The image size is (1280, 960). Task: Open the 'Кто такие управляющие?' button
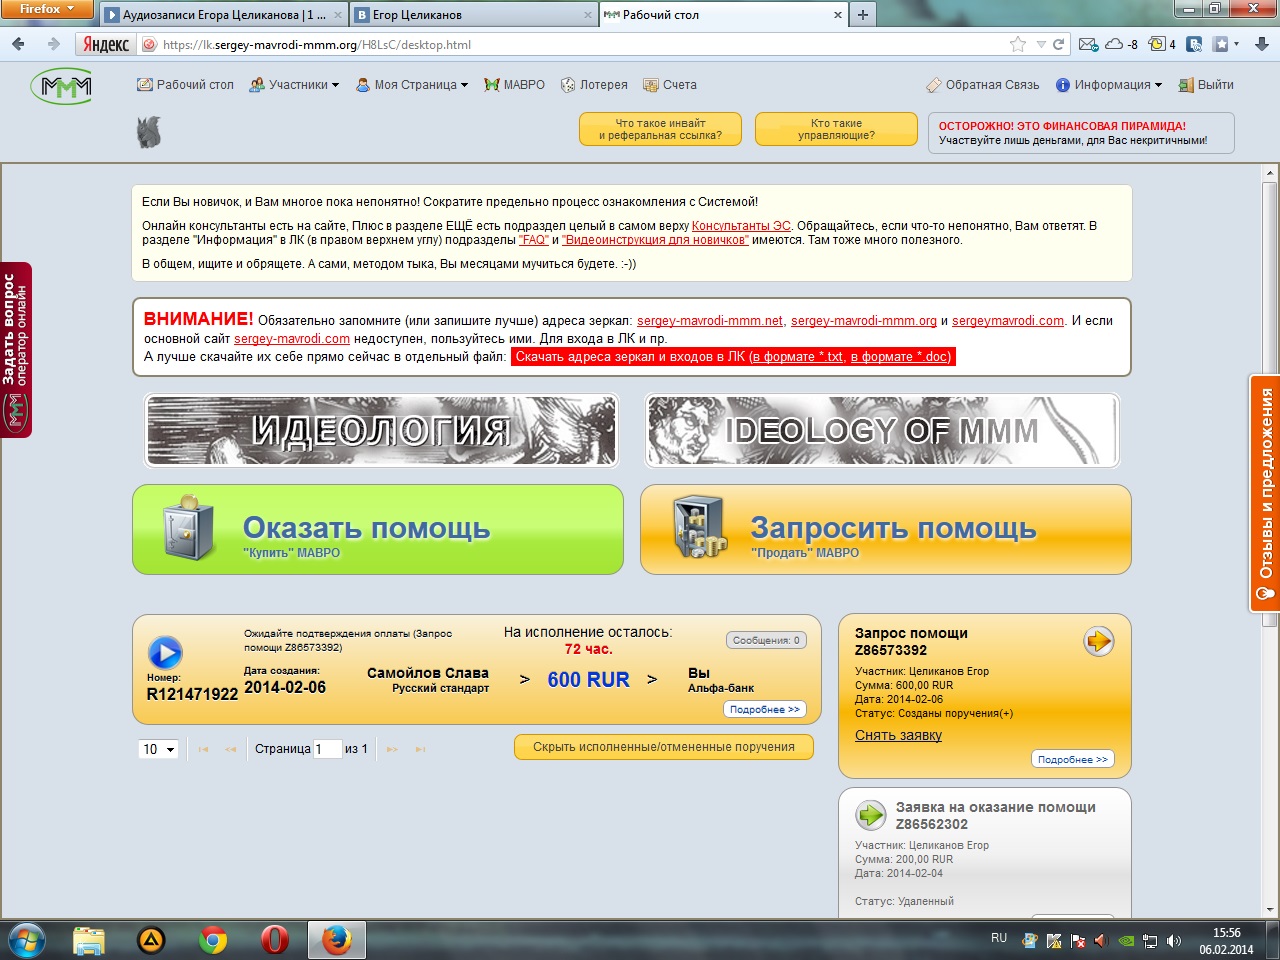[836, 129]
